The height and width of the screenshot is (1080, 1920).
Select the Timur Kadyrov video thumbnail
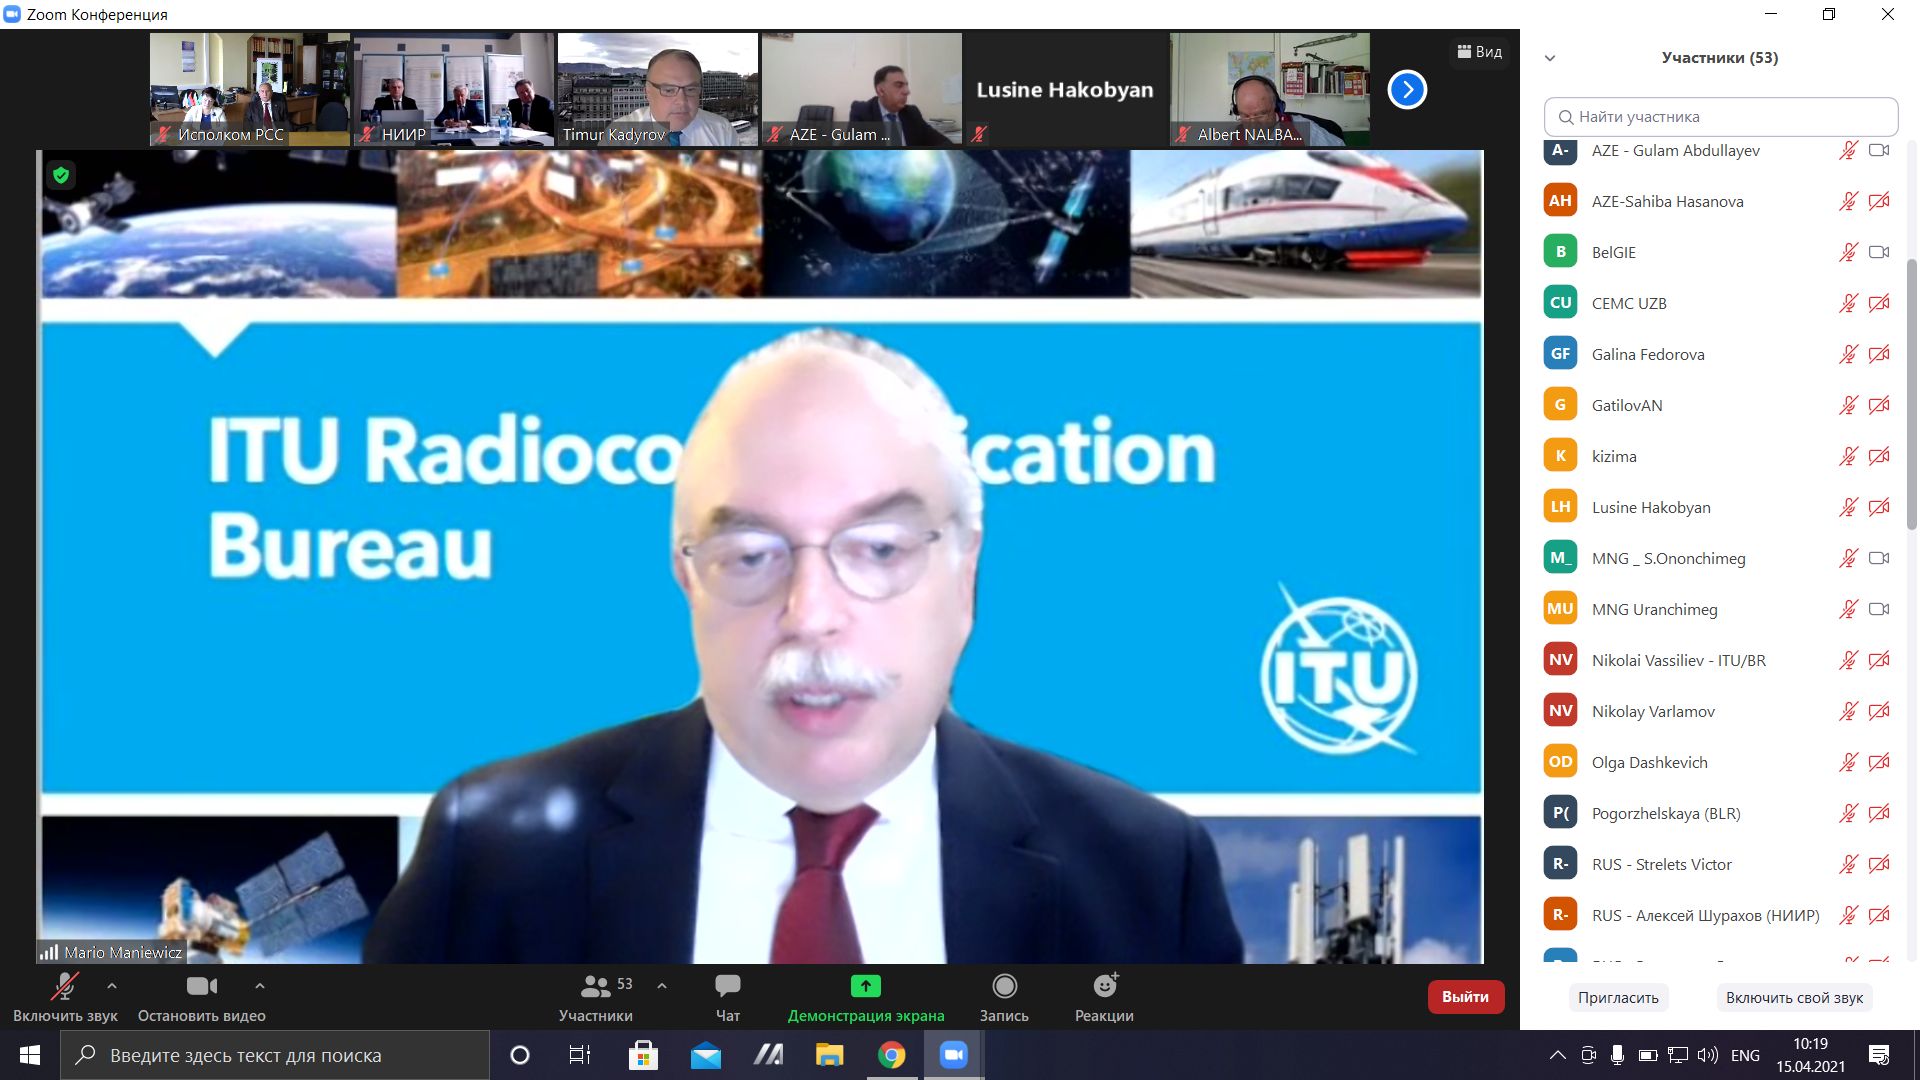pos(658,90)
